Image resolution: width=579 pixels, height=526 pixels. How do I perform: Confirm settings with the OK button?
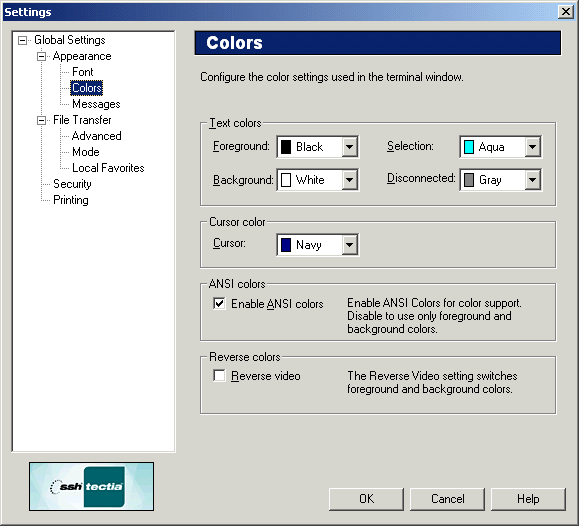(366, 499)
